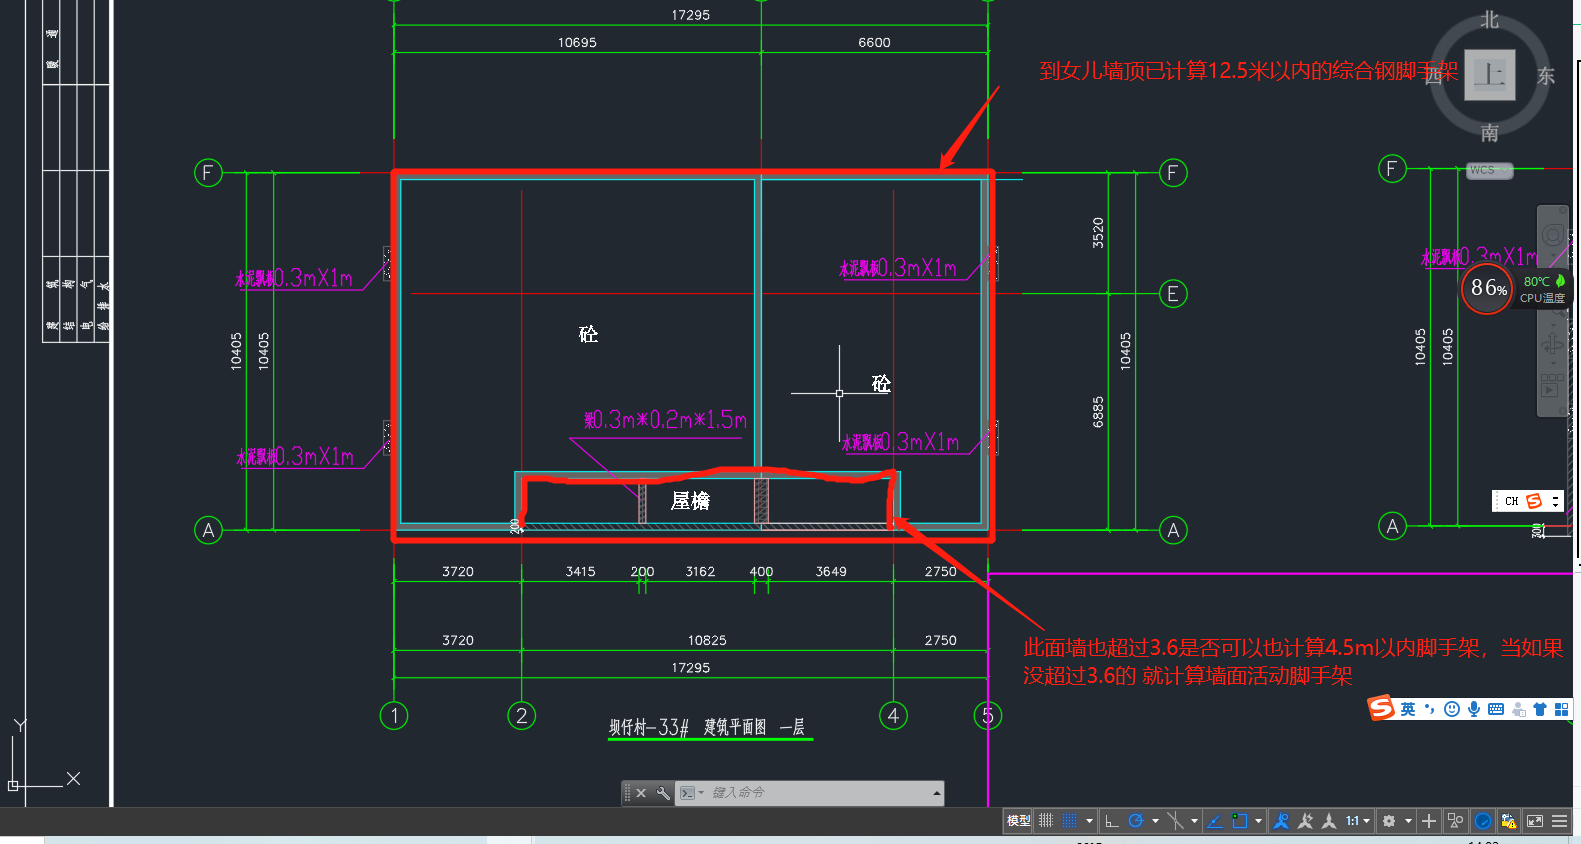Click the isolate objects shapes icon
The image size is (1581, 844).
point(1456,821)
